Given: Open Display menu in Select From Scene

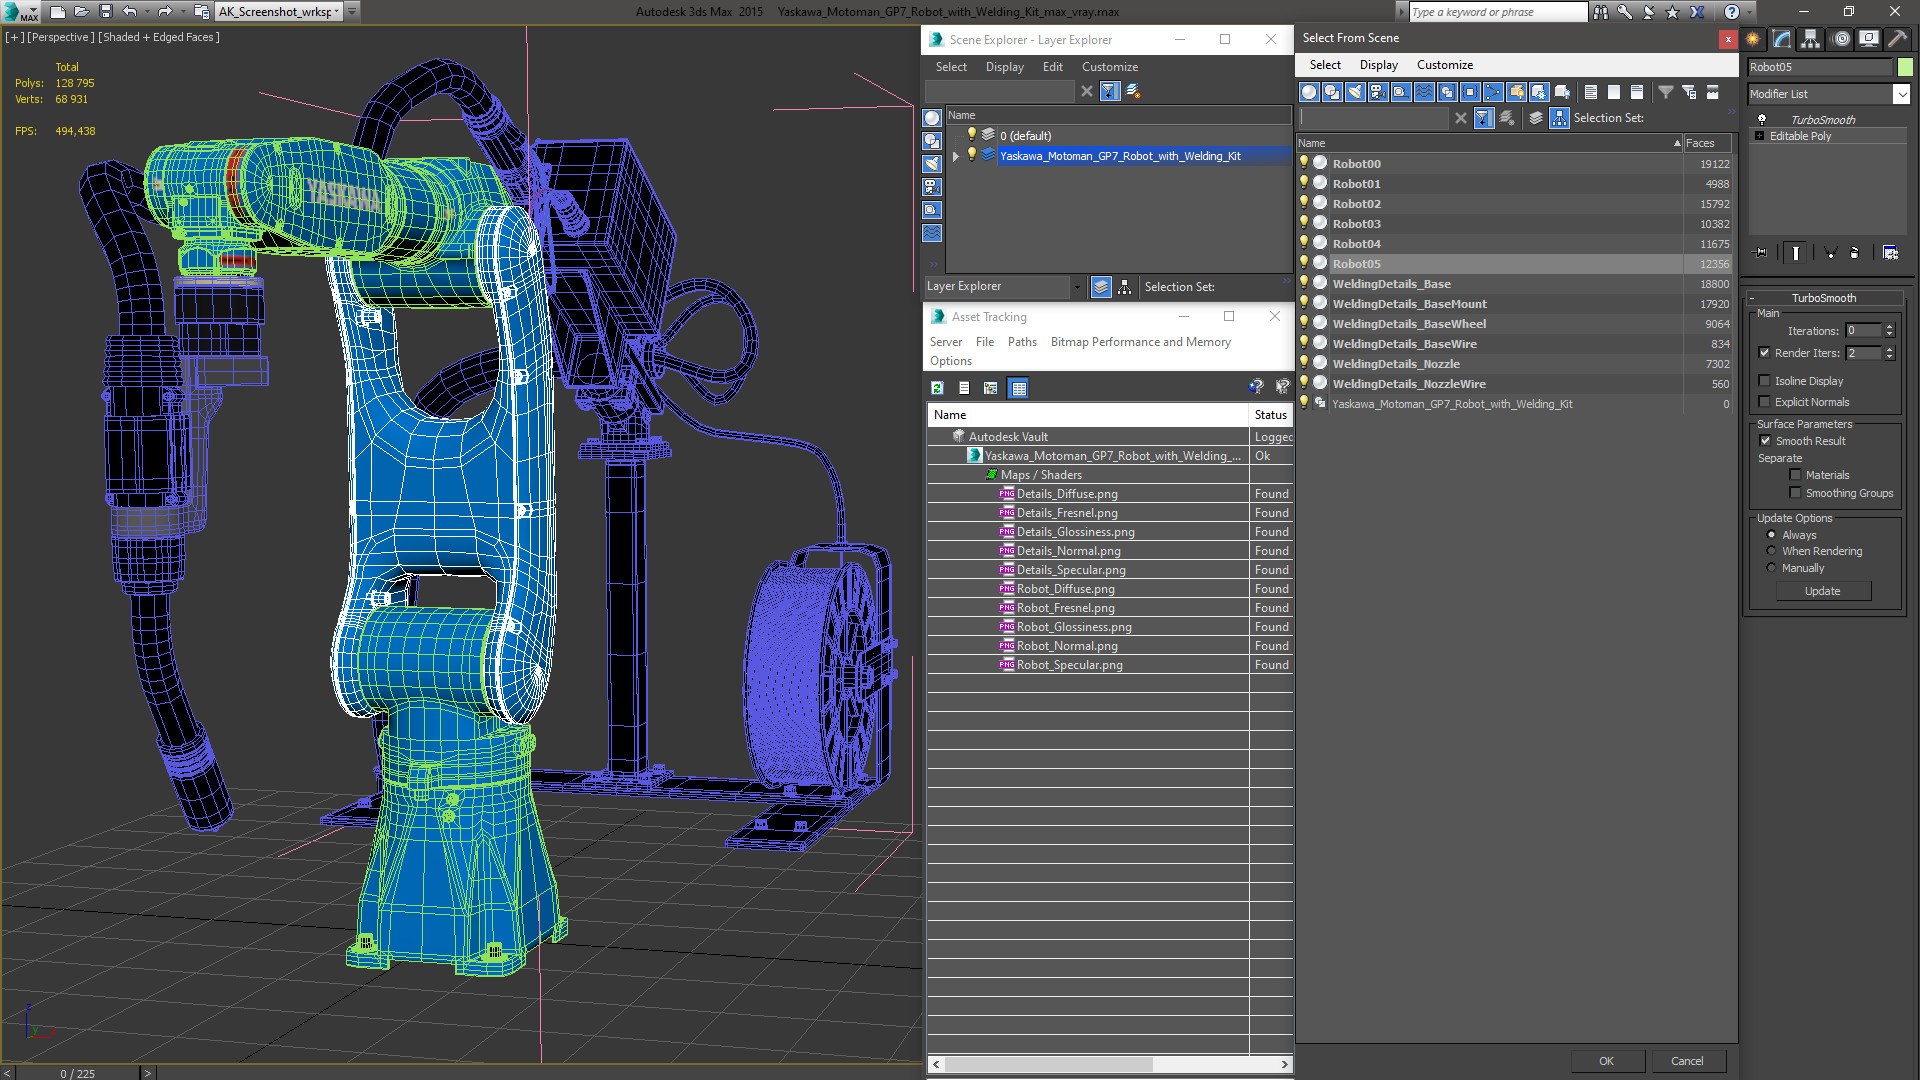Looking at the screenshot, I should 1378,65.
